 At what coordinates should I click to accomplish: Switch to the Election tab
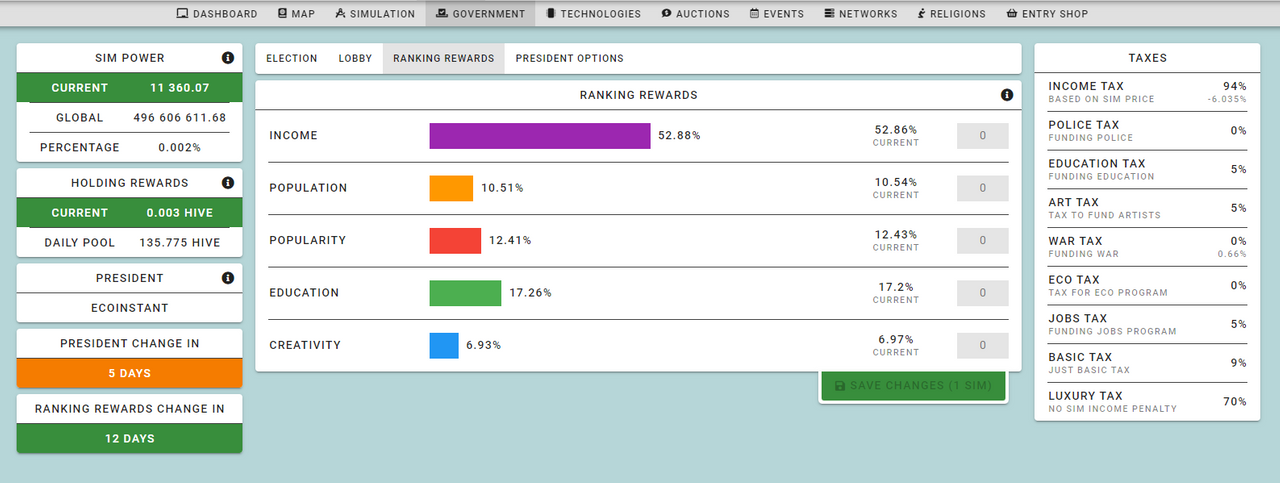(292, 59)
